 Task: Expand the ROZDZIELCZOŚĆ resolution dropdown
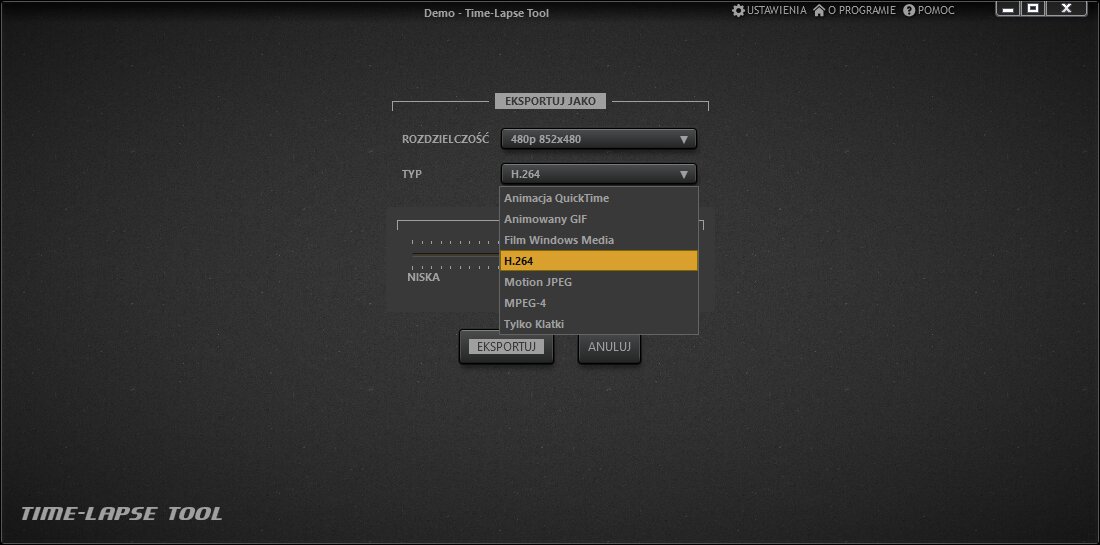coord(598,139)
